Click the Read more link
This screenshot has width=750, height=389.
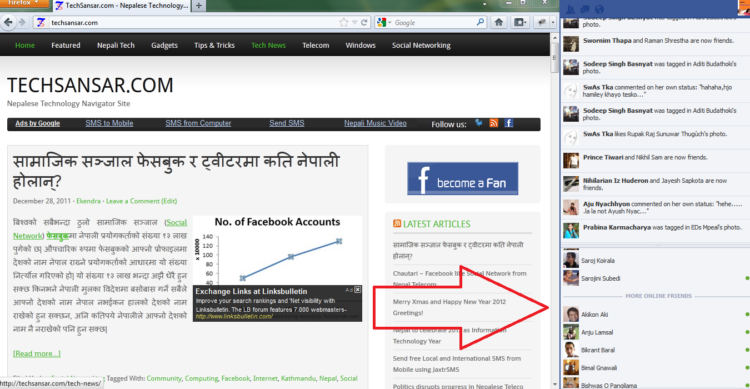tap(37, 354)
